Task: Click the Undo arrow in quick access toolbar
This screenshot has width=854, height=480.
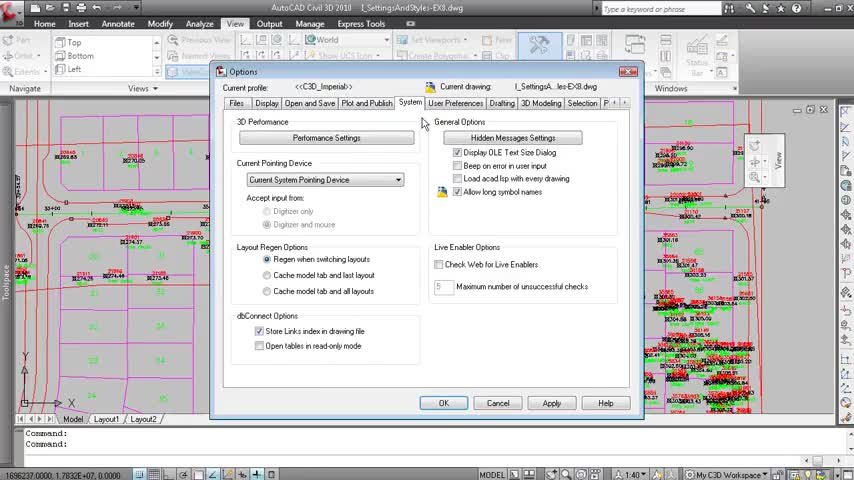Action: (x=97, y=8)
